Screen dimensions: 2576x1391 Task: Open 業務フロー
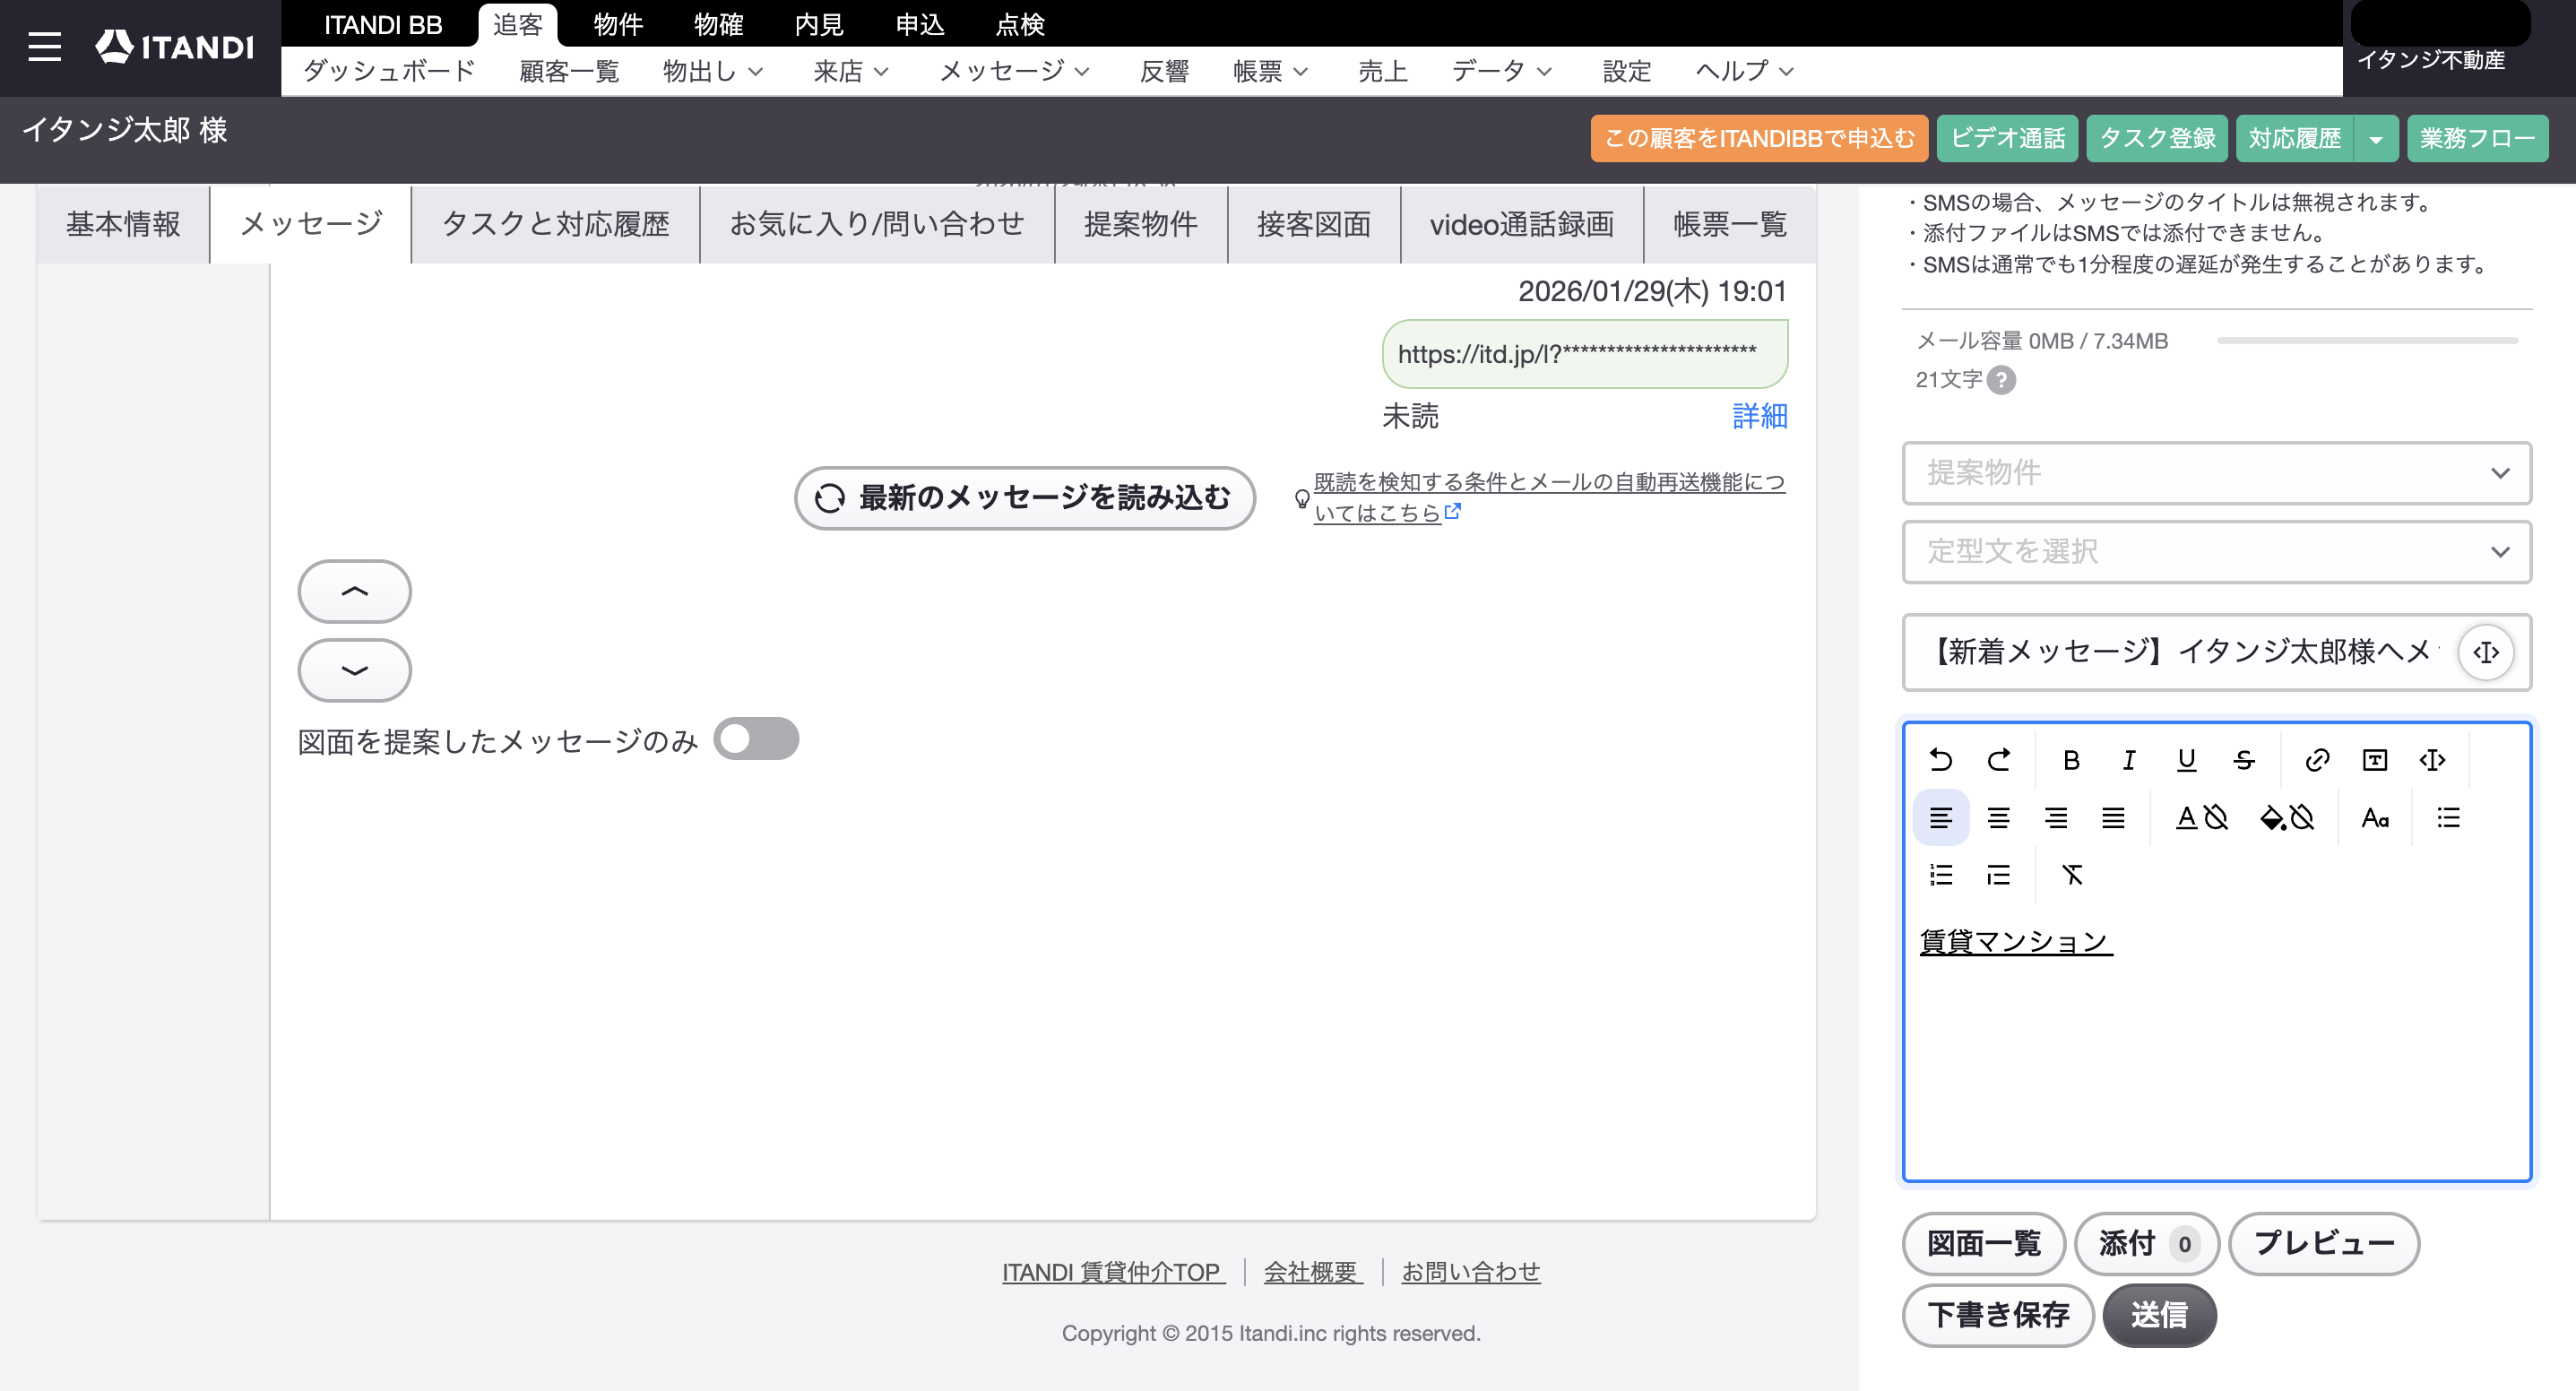pos(2477,139)
